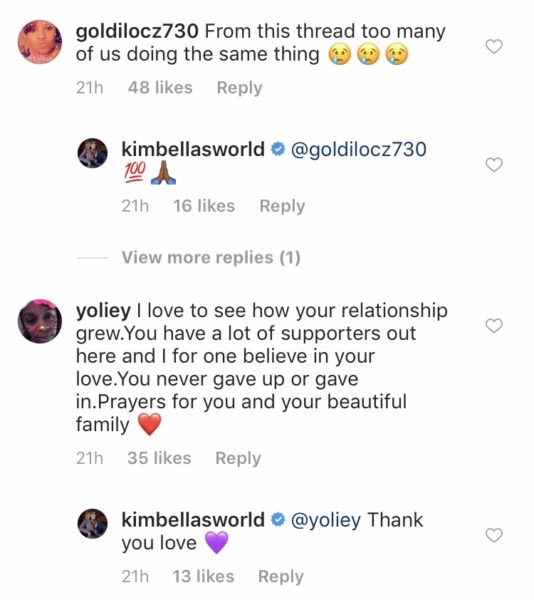Open kimbellasworld's avatar in first reply
The height and width of the screenshot is (600, 534).
coord(93,153)
